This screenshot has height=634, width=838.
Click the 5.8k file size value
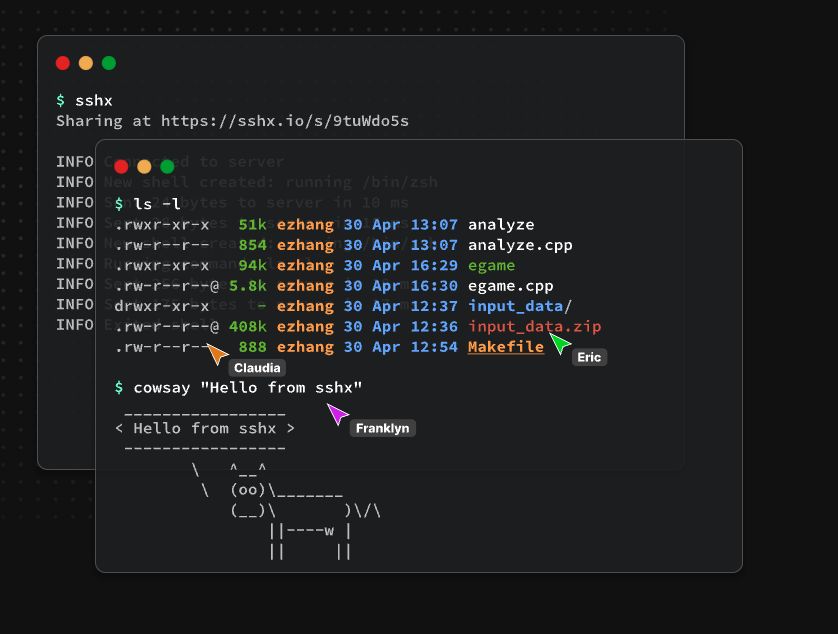(x=247, y=286)
